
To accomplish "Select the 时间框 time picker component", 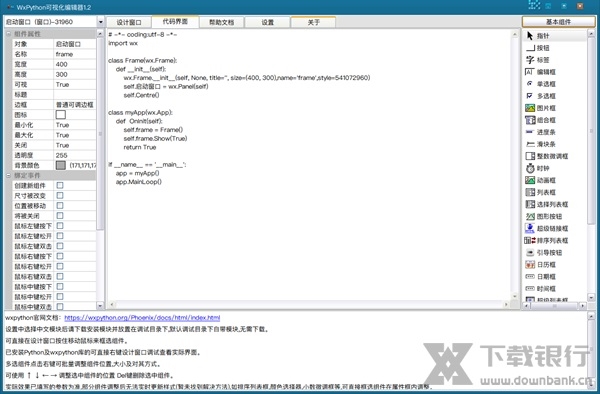I will pos(541,289).
